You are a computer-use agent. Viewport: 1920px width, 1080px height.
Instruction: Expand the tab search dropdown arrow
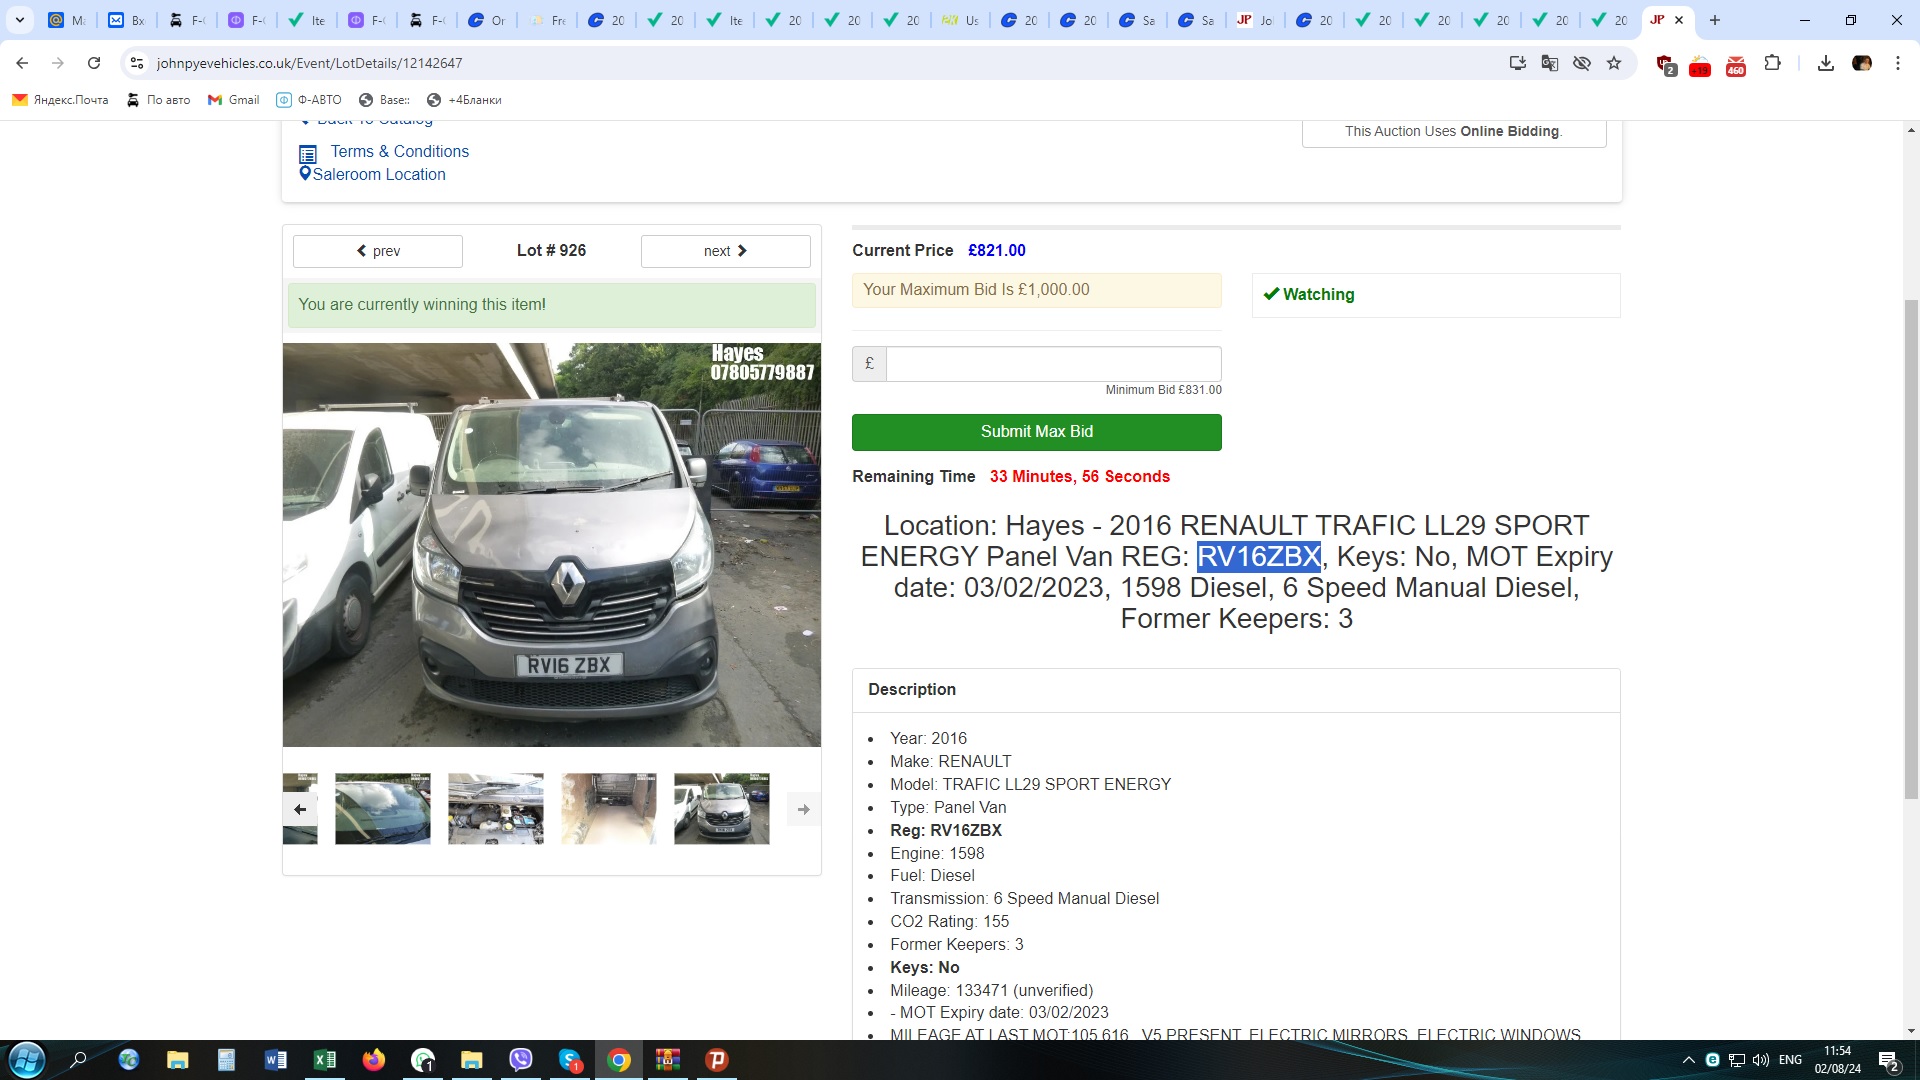click(20, 20)
